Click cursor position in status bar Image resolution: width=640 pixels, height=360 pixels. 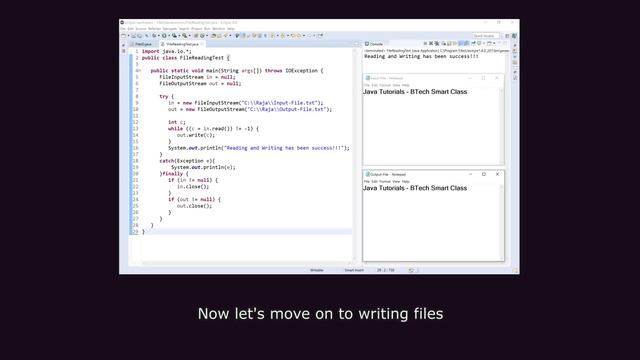pyautogui.click(x=386, y=270)
